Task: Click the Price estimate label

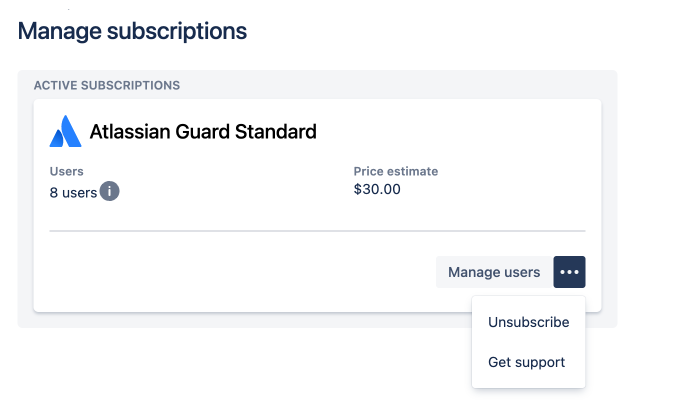Action: (x=396, y=171)
